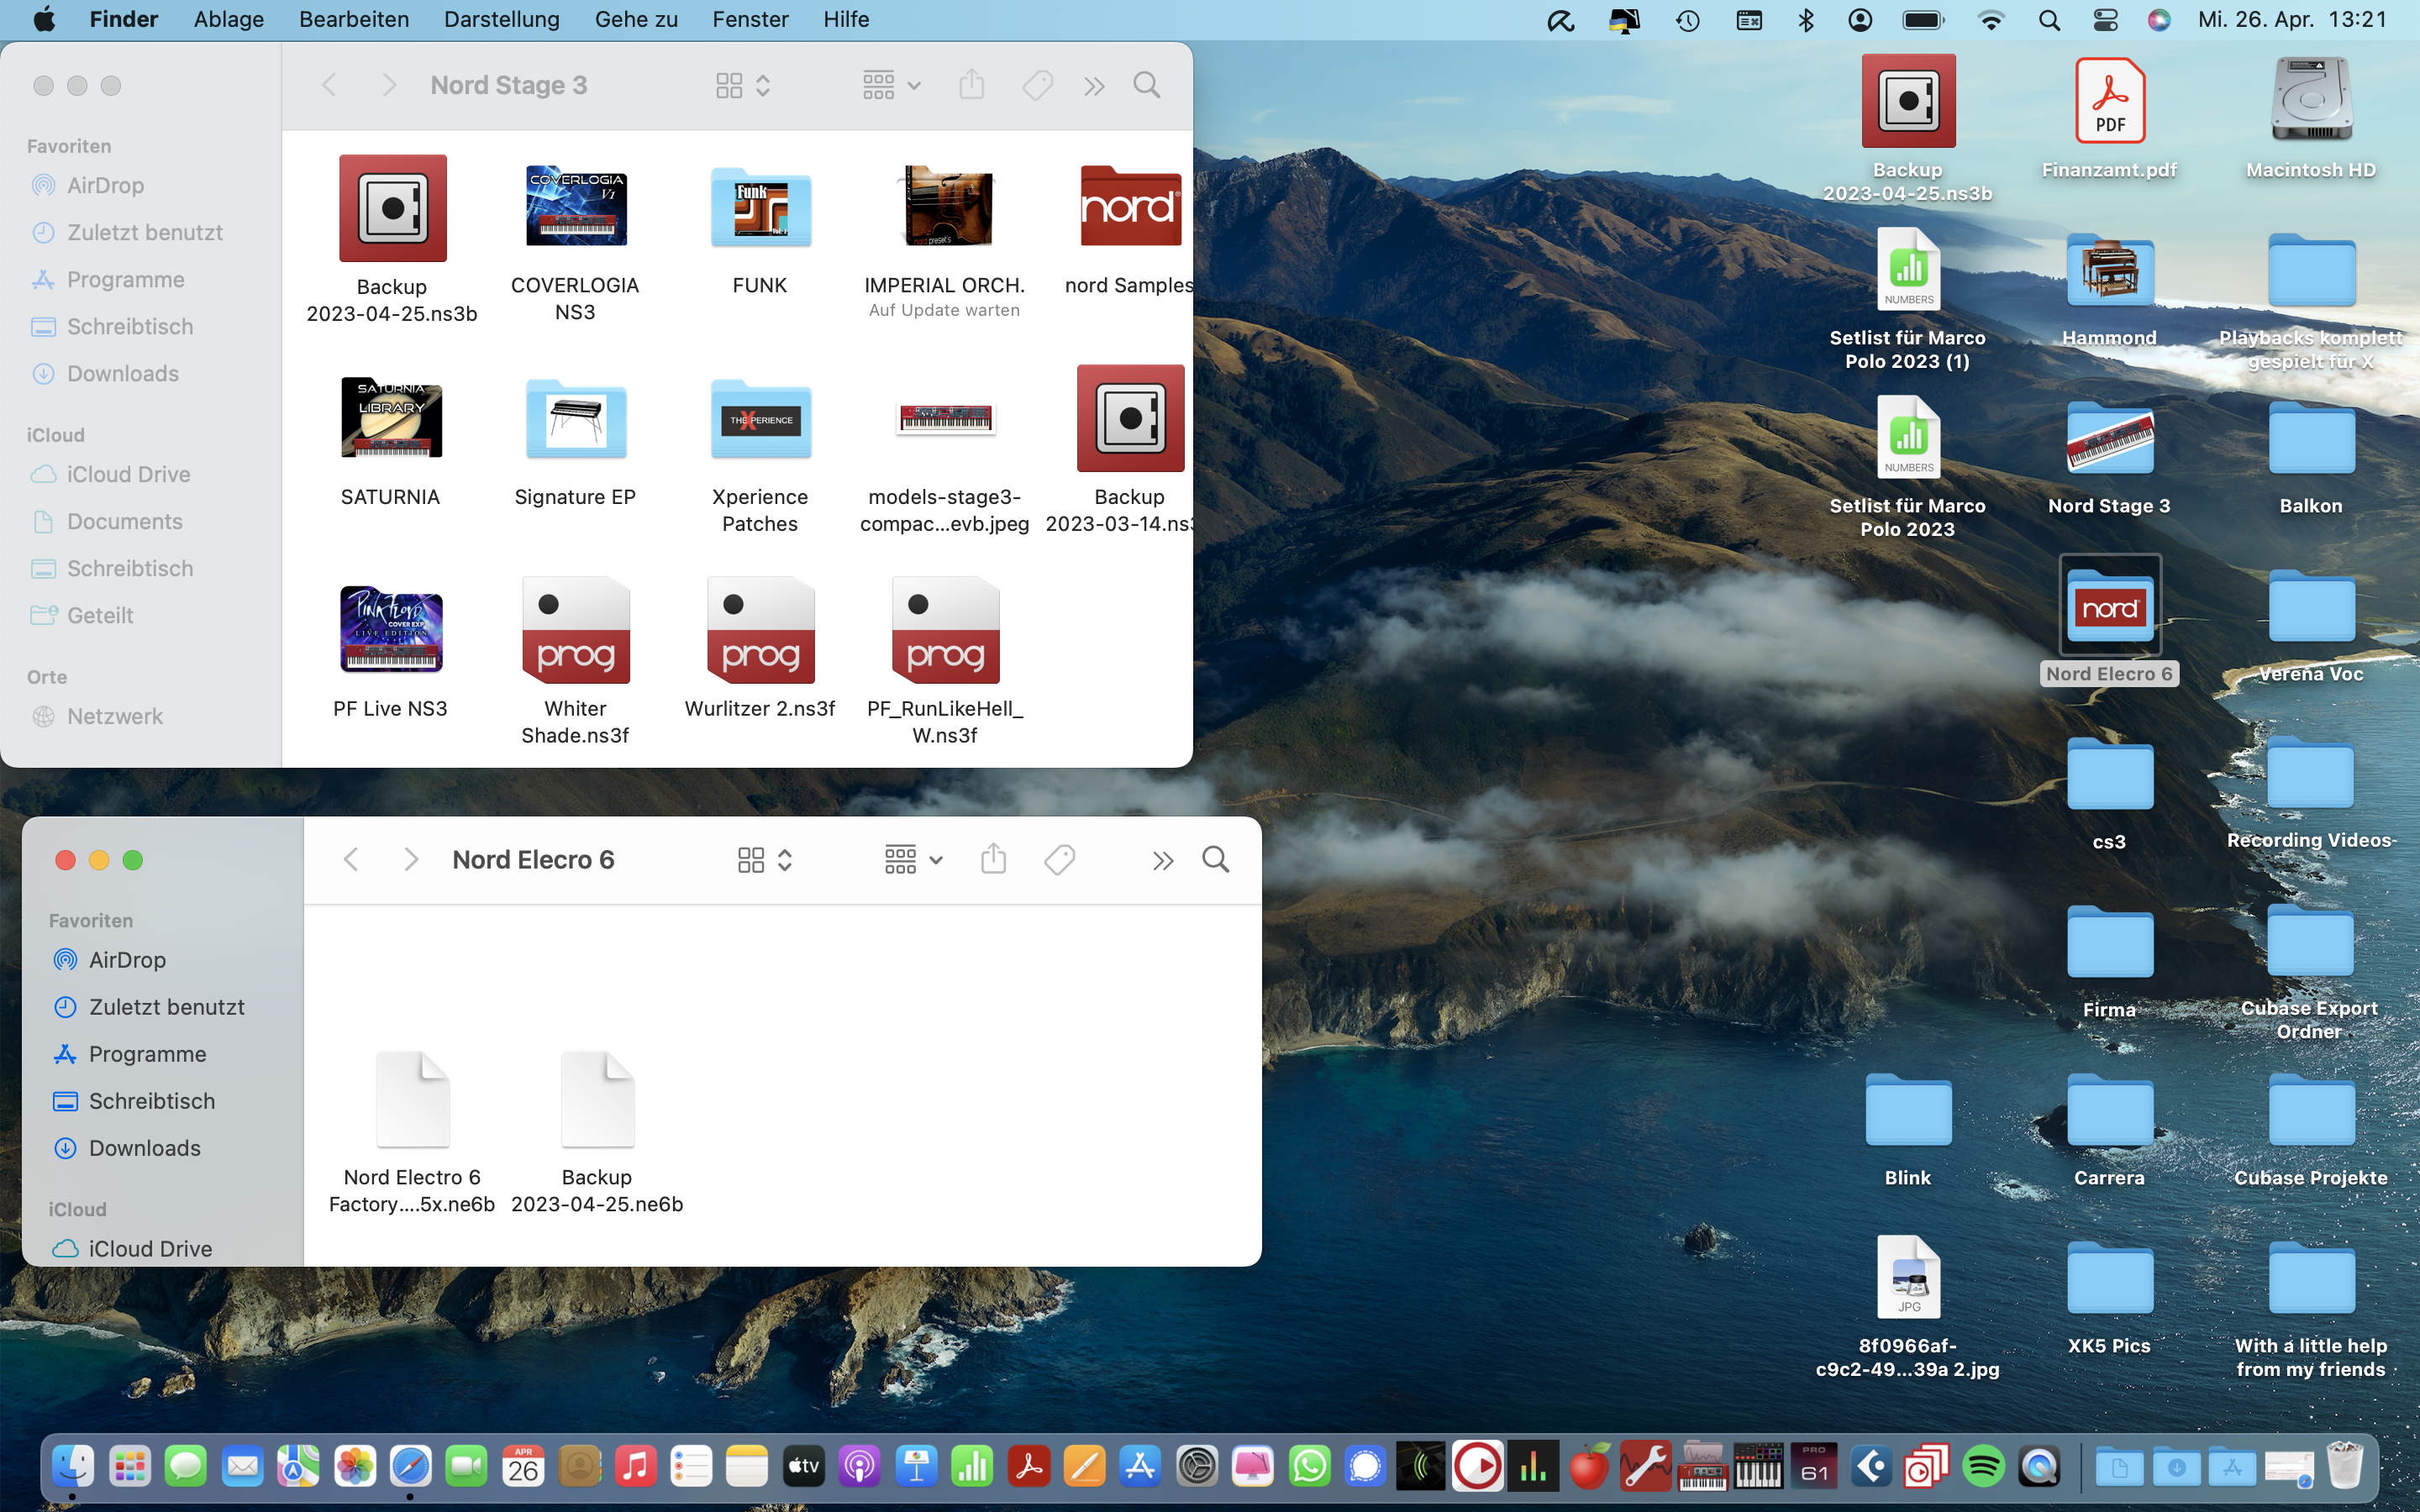This screenshot has width=2420, height=1512.
Task: Select the models-stage3 jpeg thumbnail
Action: 945,418
